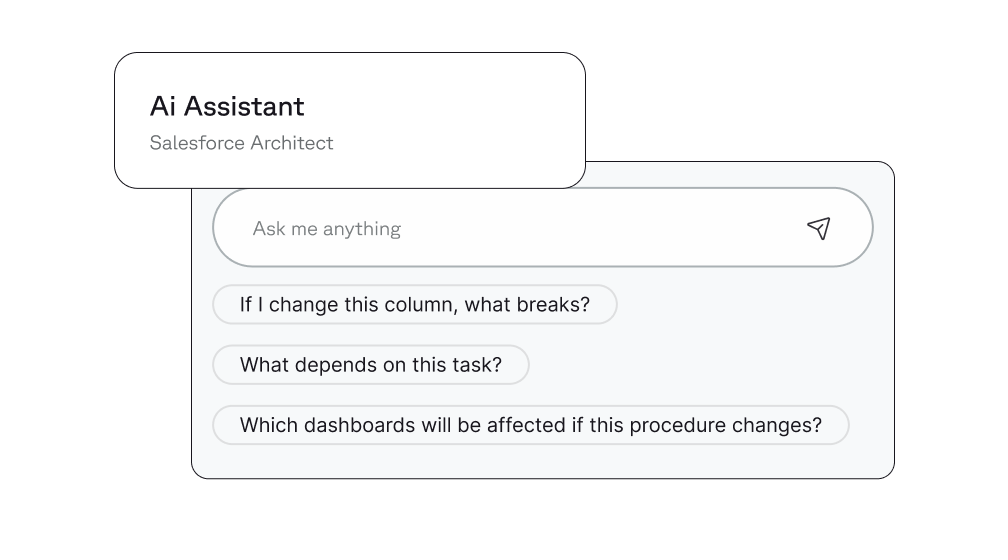Click the empty area of the chat panel
Viewport: 1008px width, 560px height.
pyautogui.click(x=700, y=360)
